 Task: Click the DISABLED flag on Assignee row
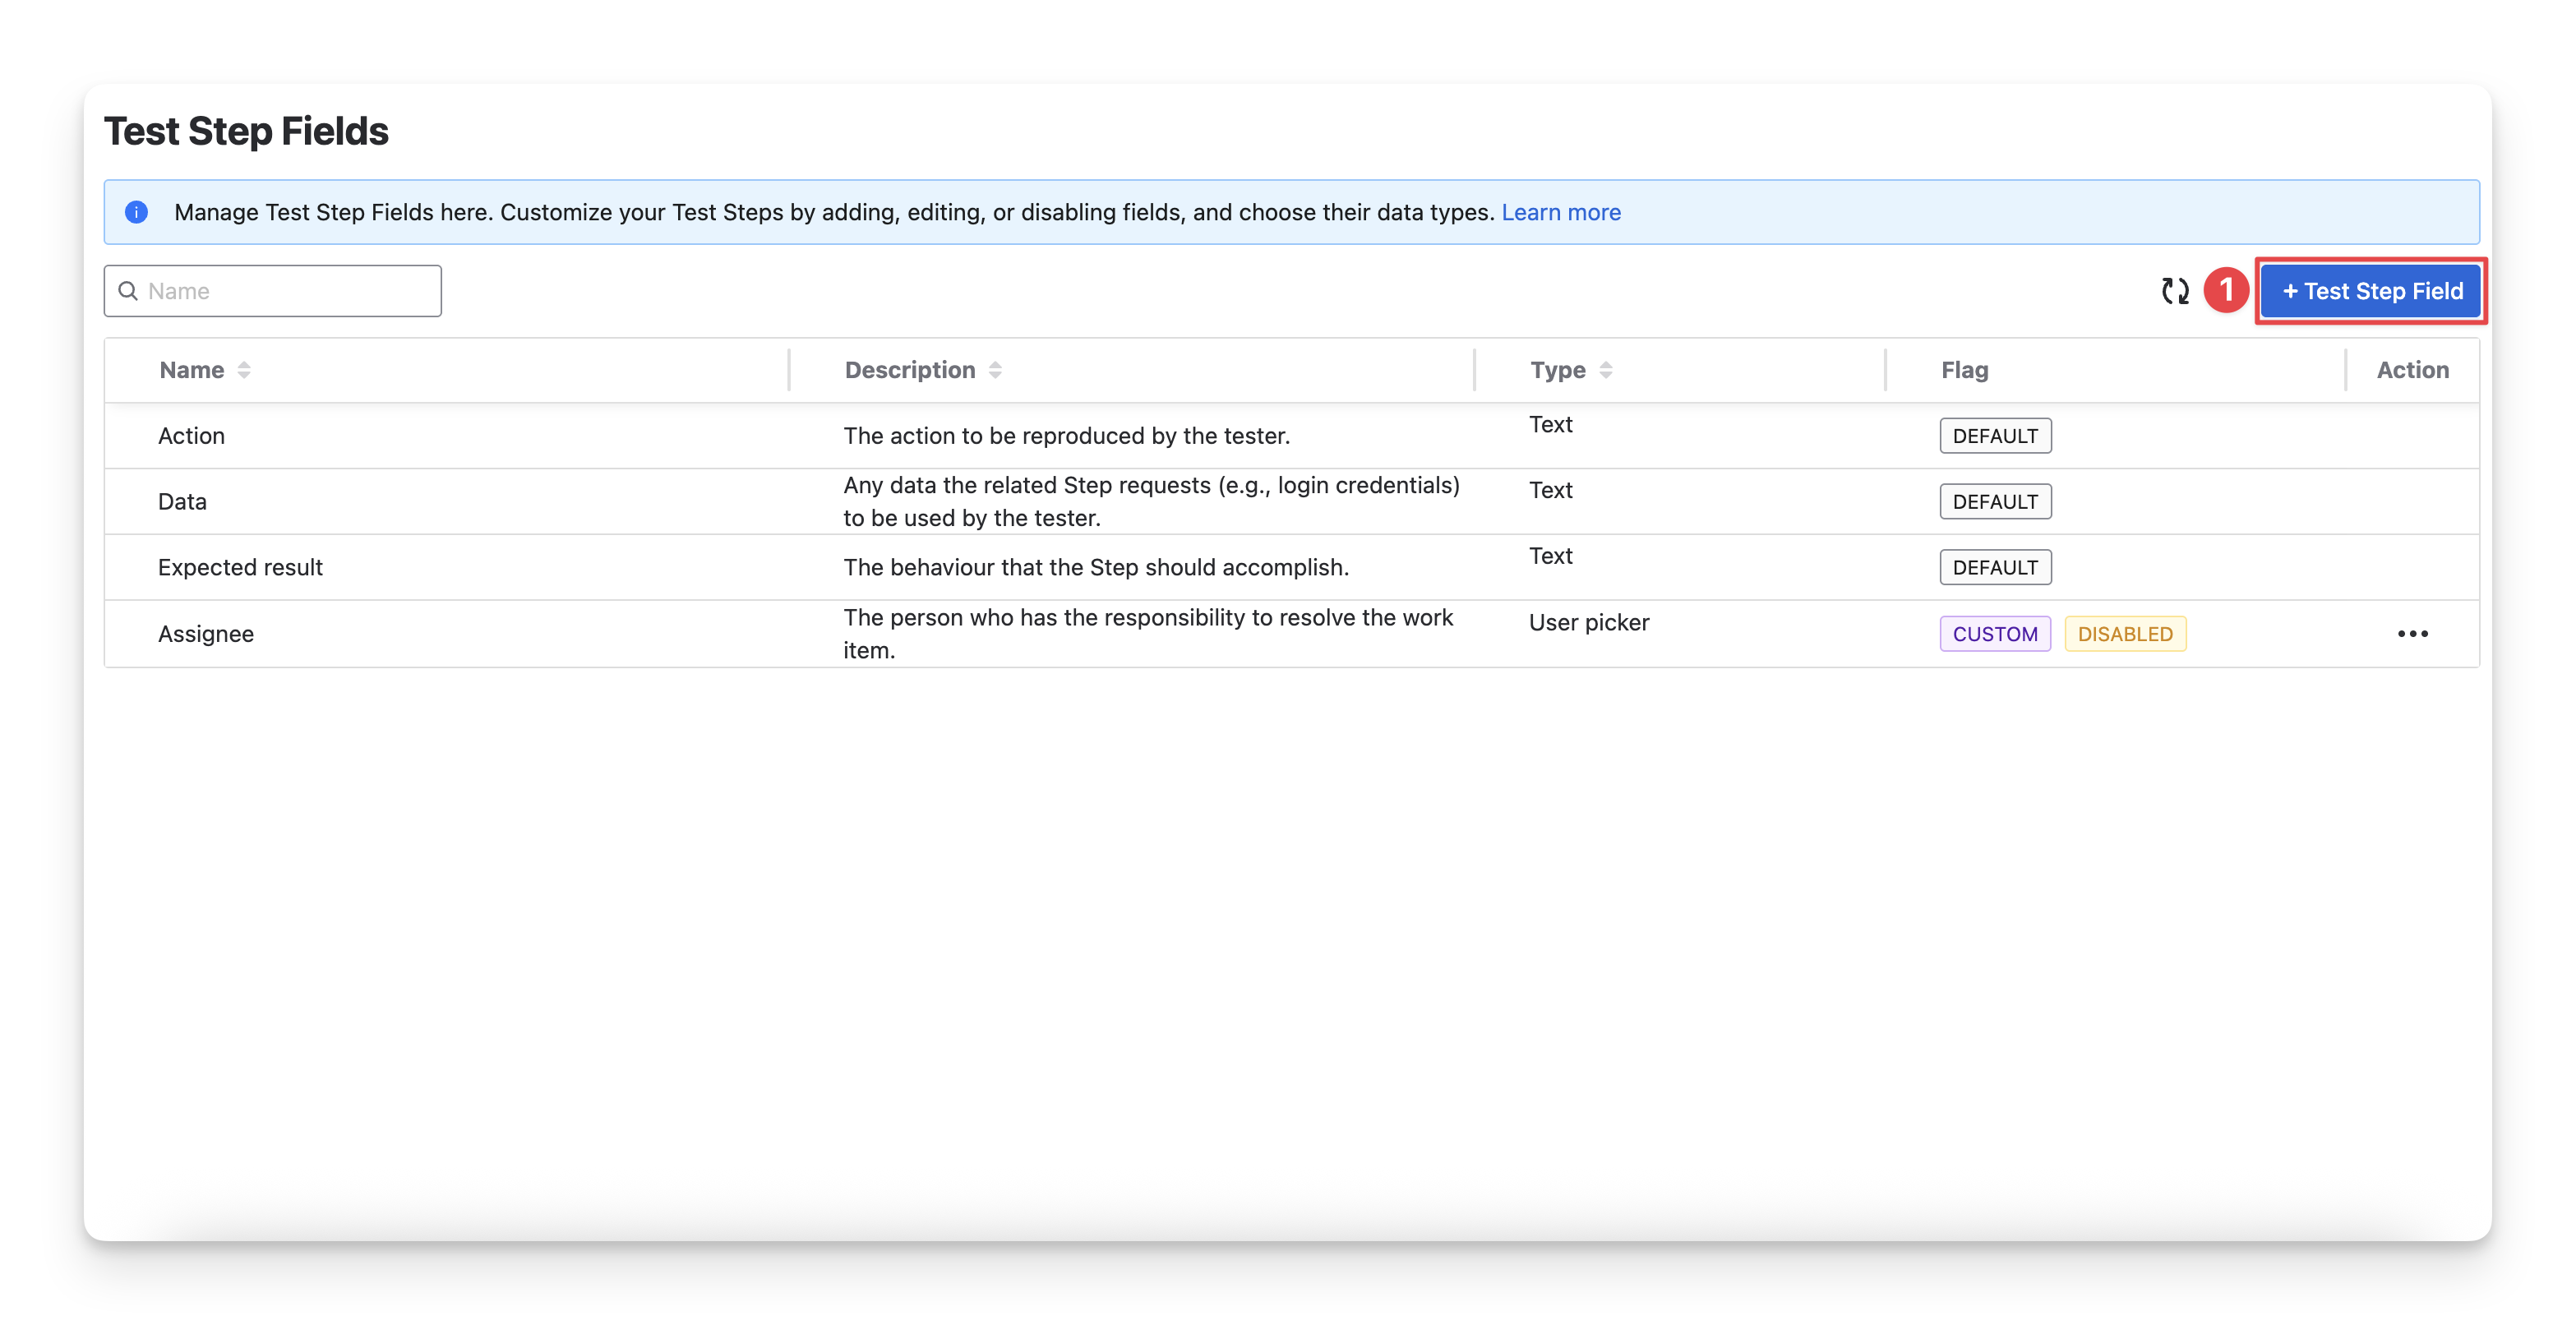(2125, 634)
